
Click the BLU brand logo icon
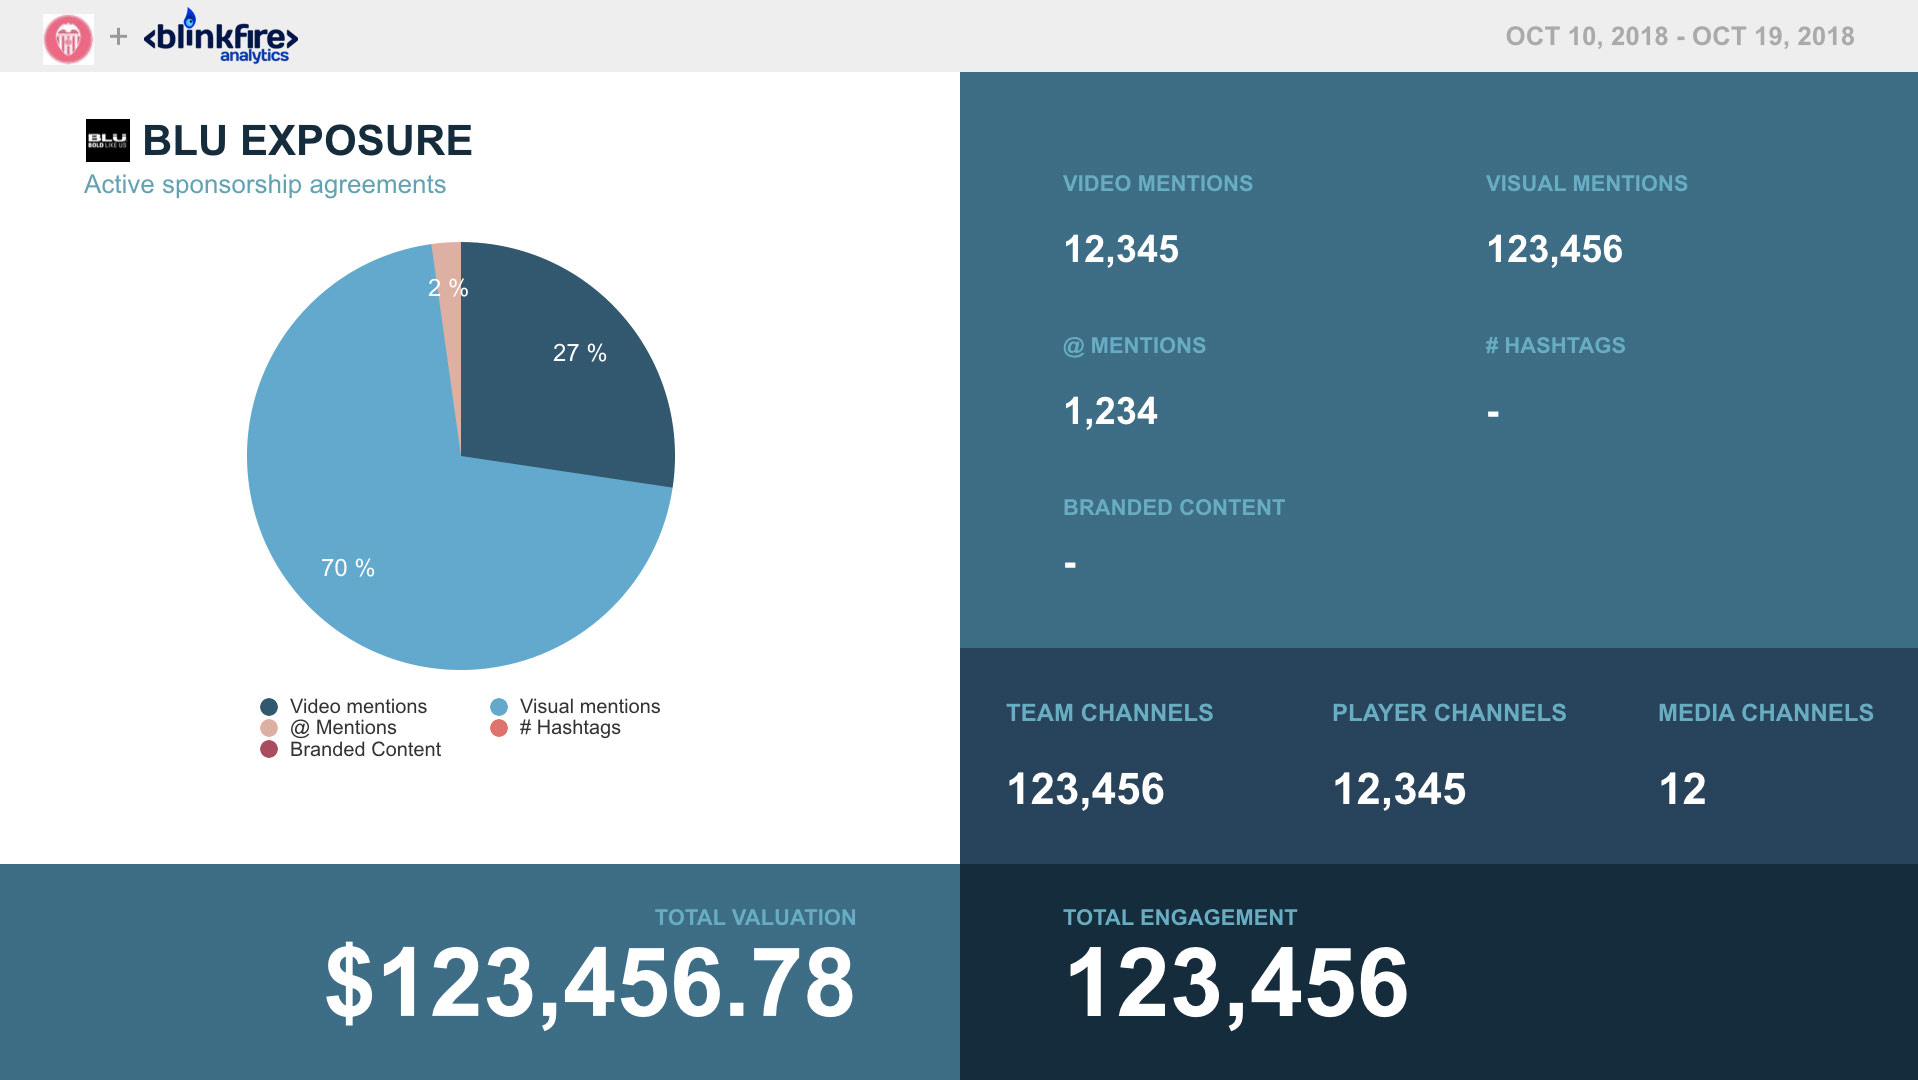[107, 141]
